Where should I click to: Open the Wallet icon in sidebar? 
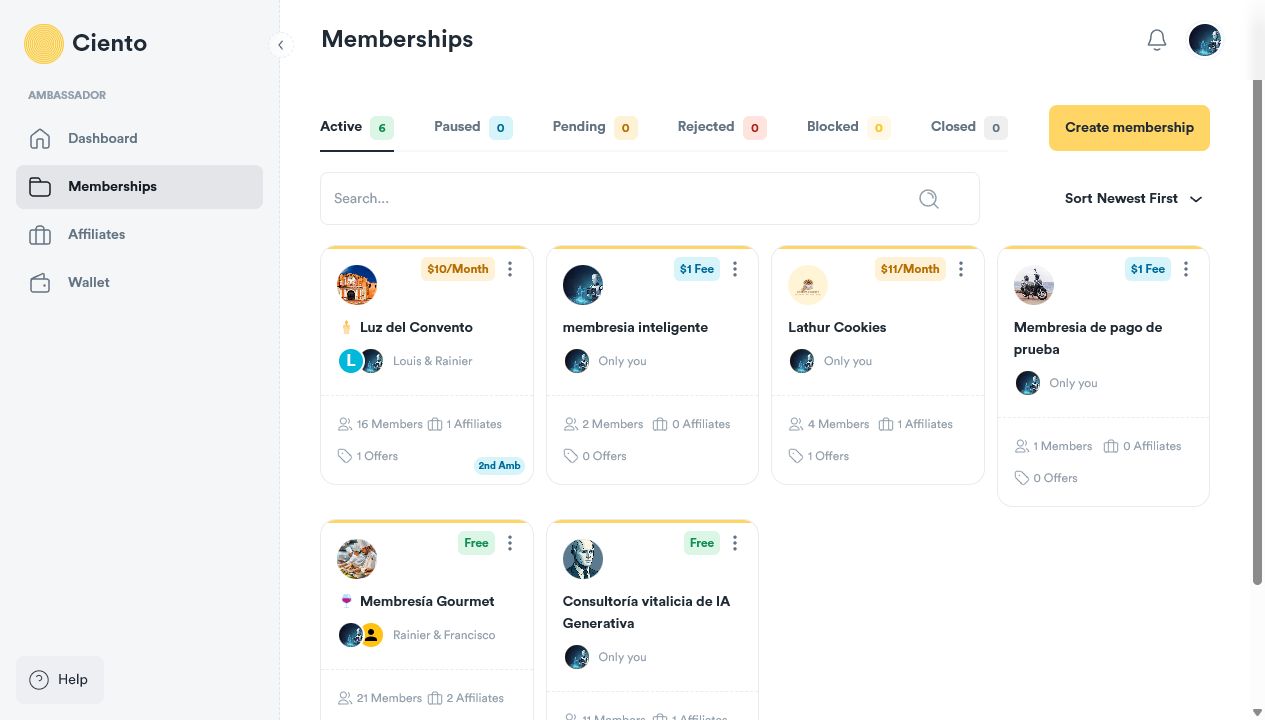coord(40,282)
